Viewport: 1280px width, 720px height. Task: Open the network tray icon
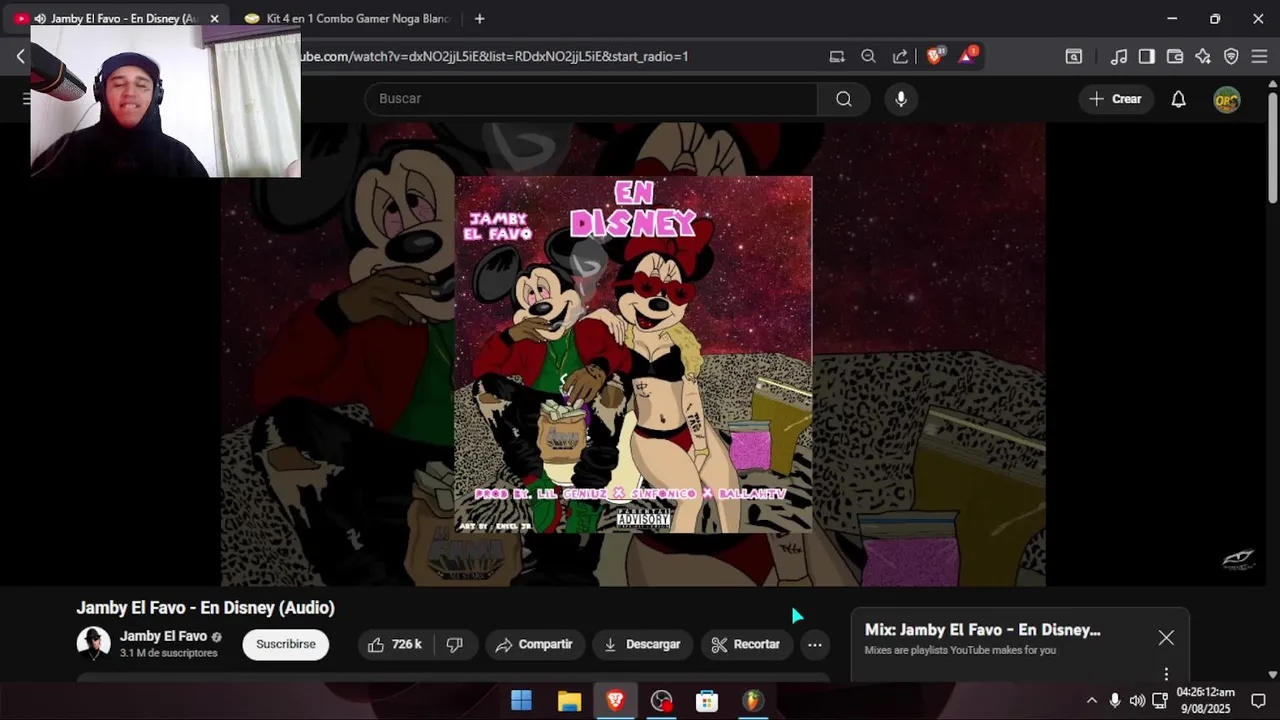click(x=1159, y=701)
